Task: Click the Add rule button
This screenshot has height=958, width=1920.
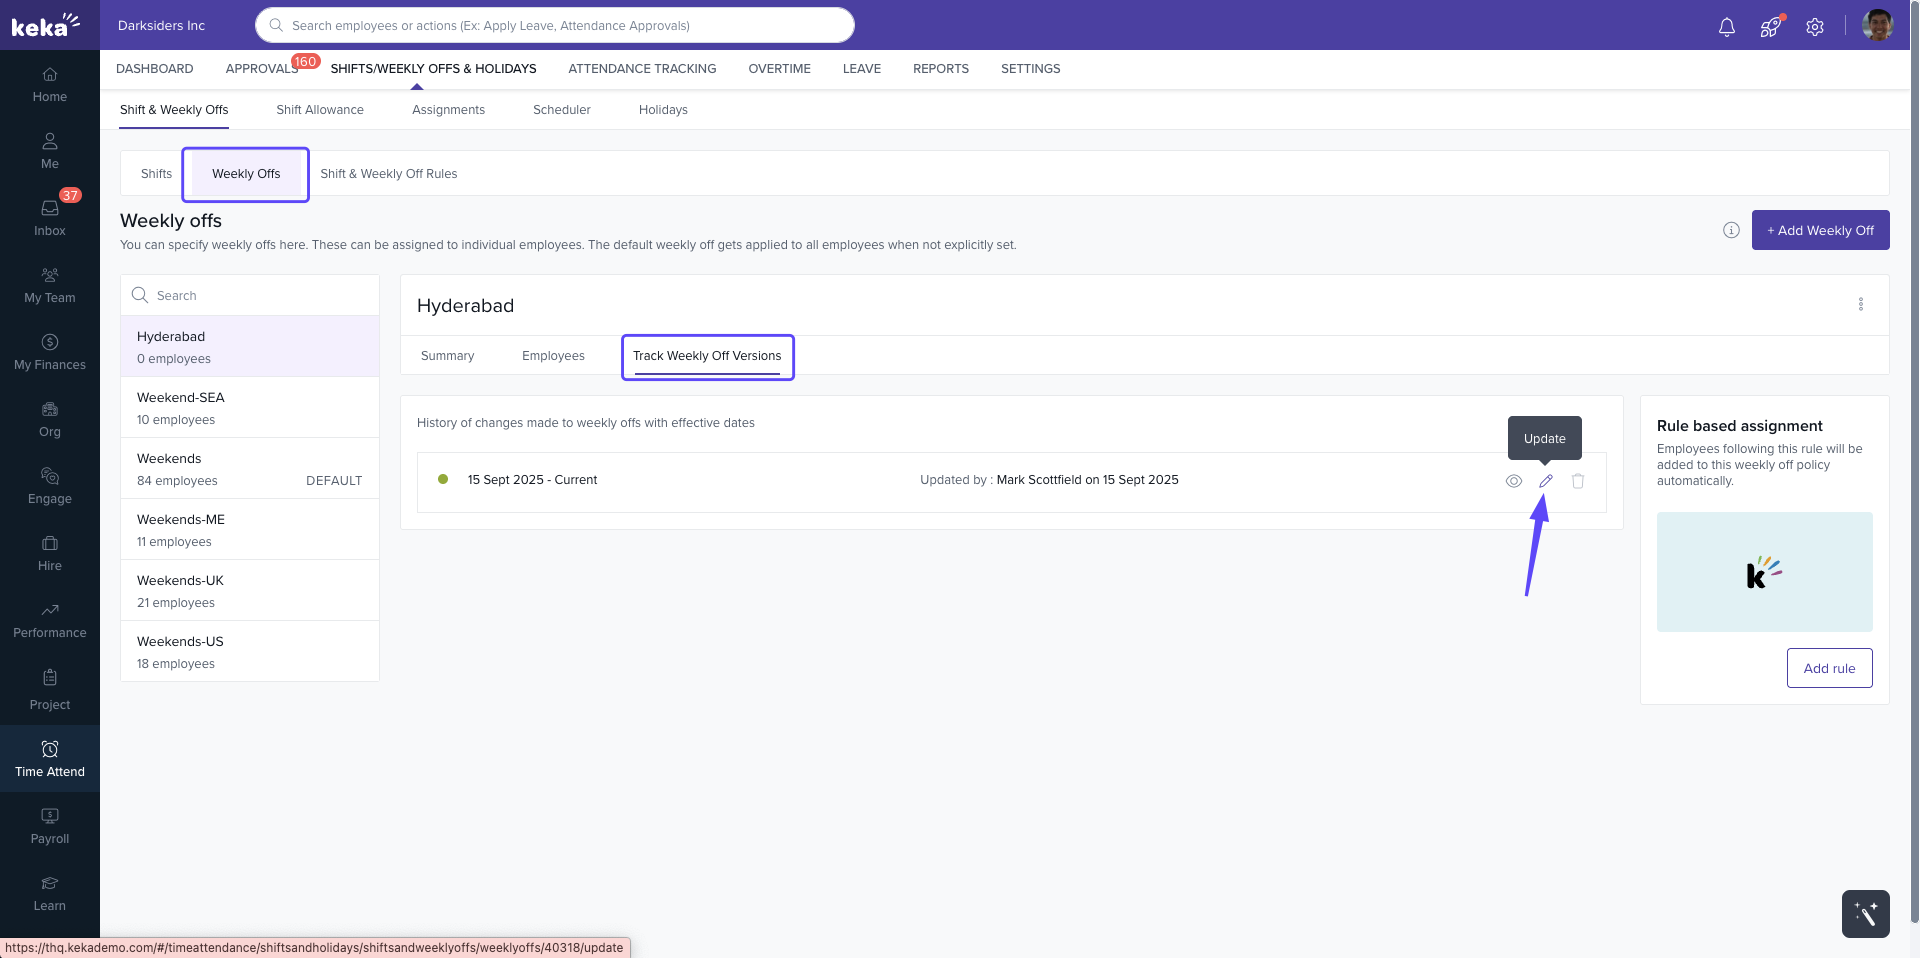Action: point(1829,668)
